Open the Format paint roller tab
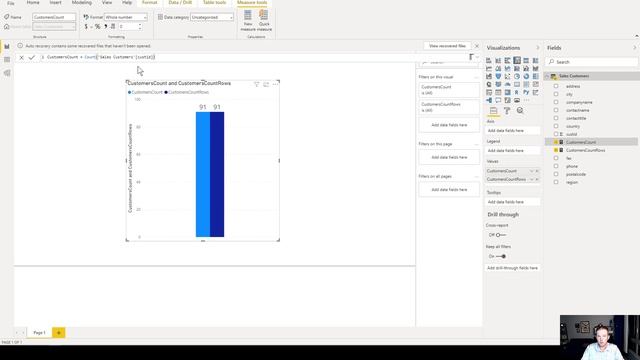This screenshot has width=640, height=360. 507,111
